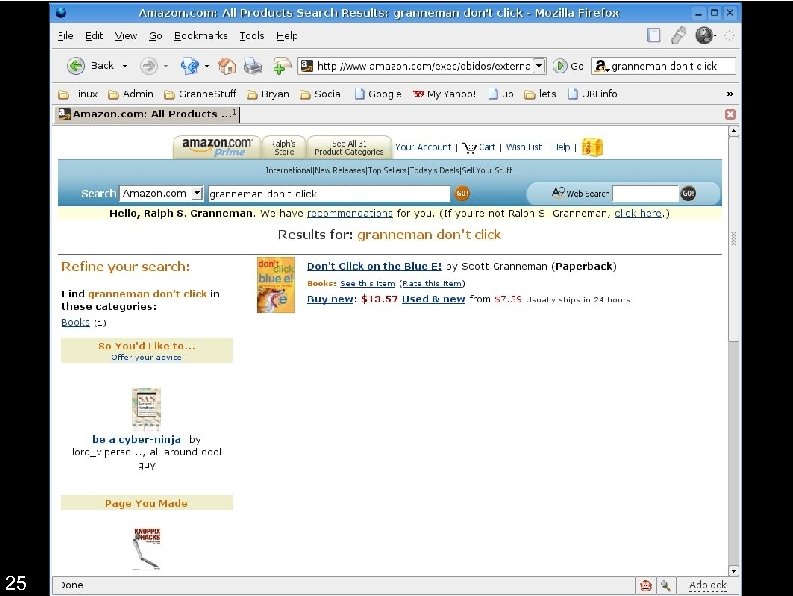This screenshot has width=793, height=596.
Task: Open Don't Click on the Blue E! title link
Action: point(374,266)
